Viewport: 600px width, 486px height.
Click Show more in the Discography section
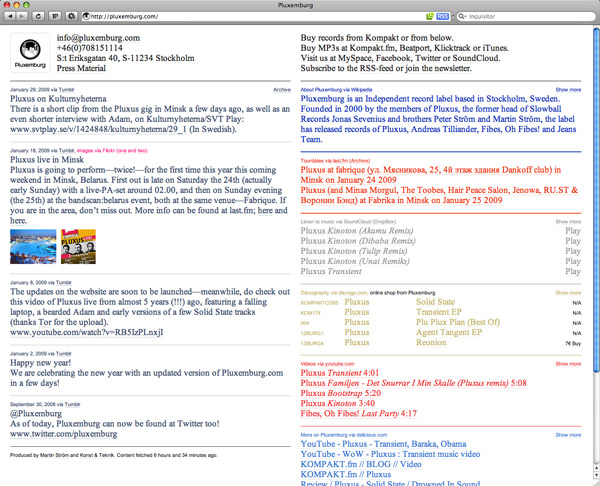click(x=568, y=293)
